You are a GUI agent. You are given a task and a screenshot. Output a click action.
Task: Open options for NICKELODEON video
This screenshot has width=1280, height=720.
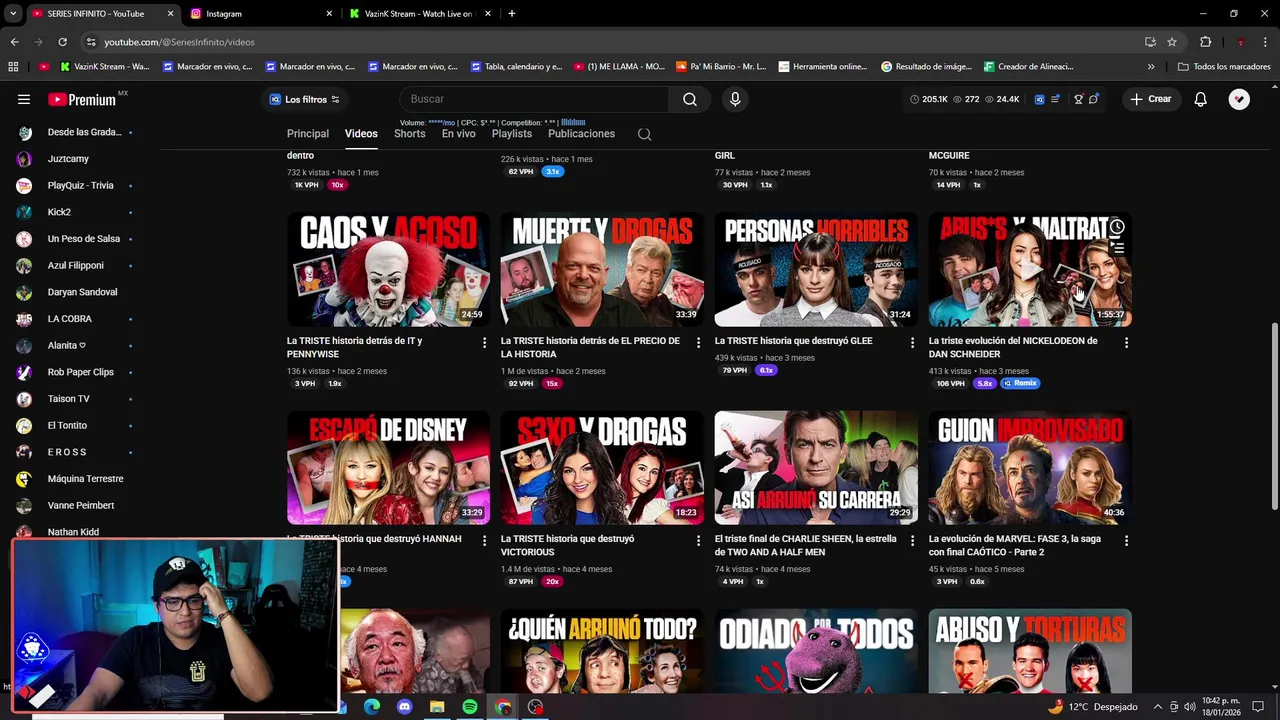pyautogui.click(x=1126, y=342)
